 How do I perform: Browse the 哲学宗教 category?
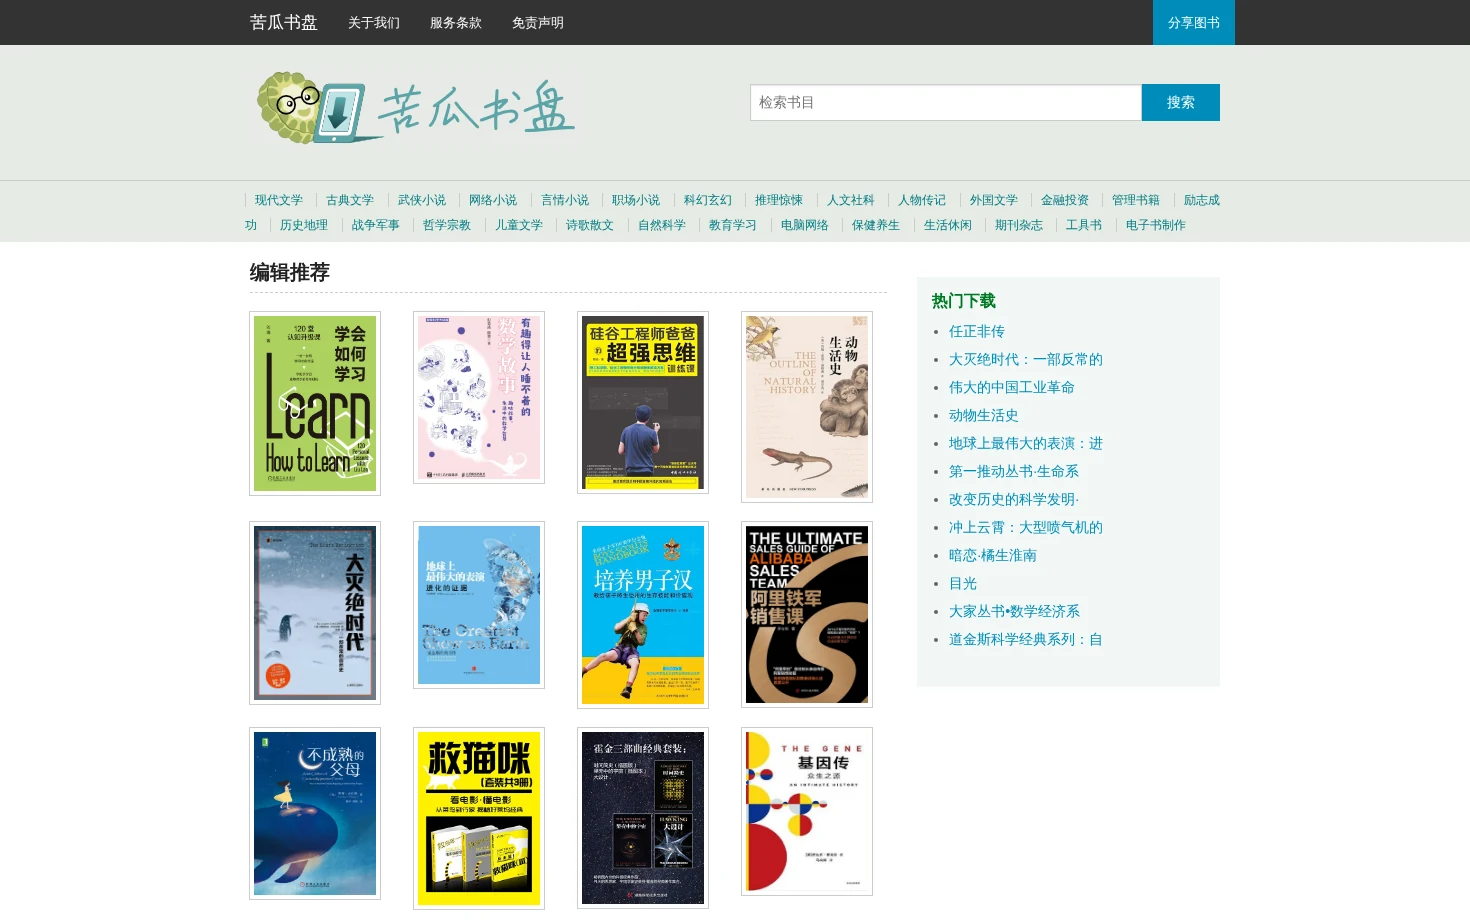pos(447,225)
